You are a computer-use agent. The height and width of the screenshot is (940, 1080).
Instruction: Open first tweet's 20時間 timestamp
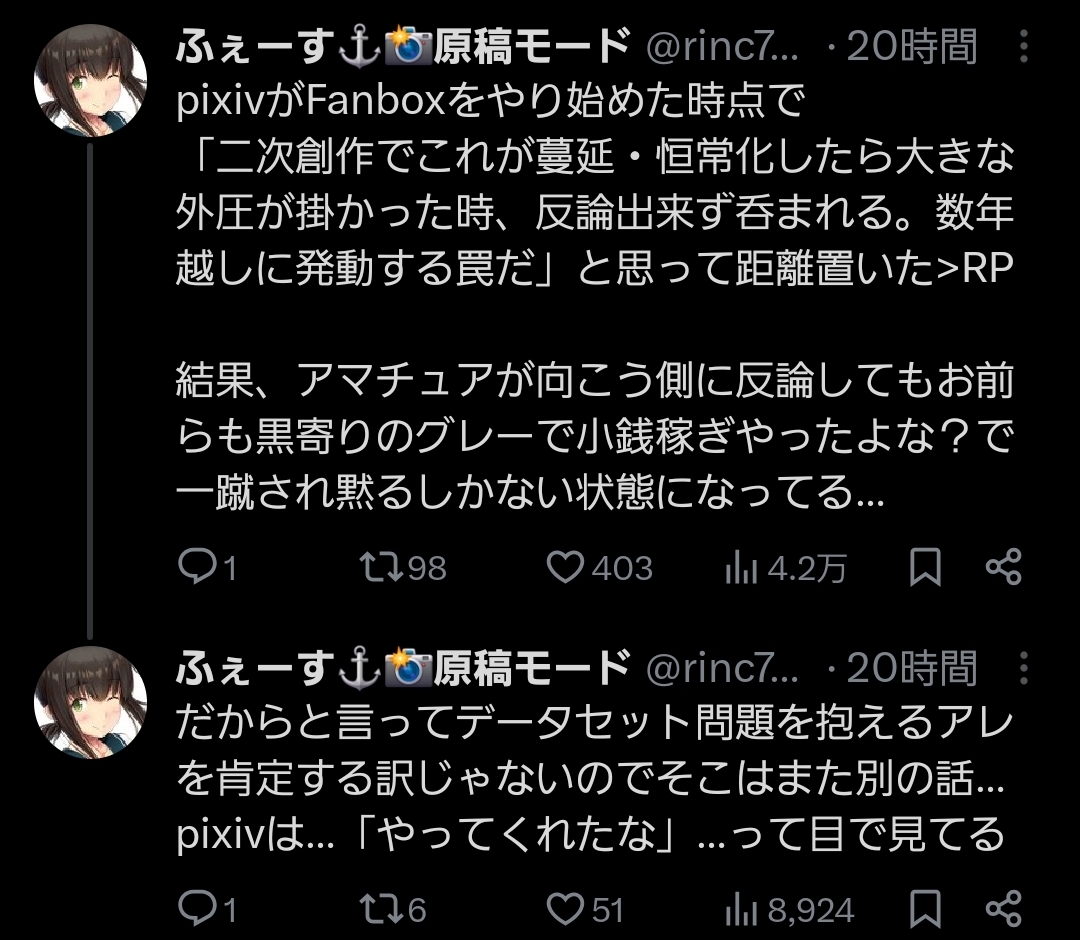(x=910, y=46)
